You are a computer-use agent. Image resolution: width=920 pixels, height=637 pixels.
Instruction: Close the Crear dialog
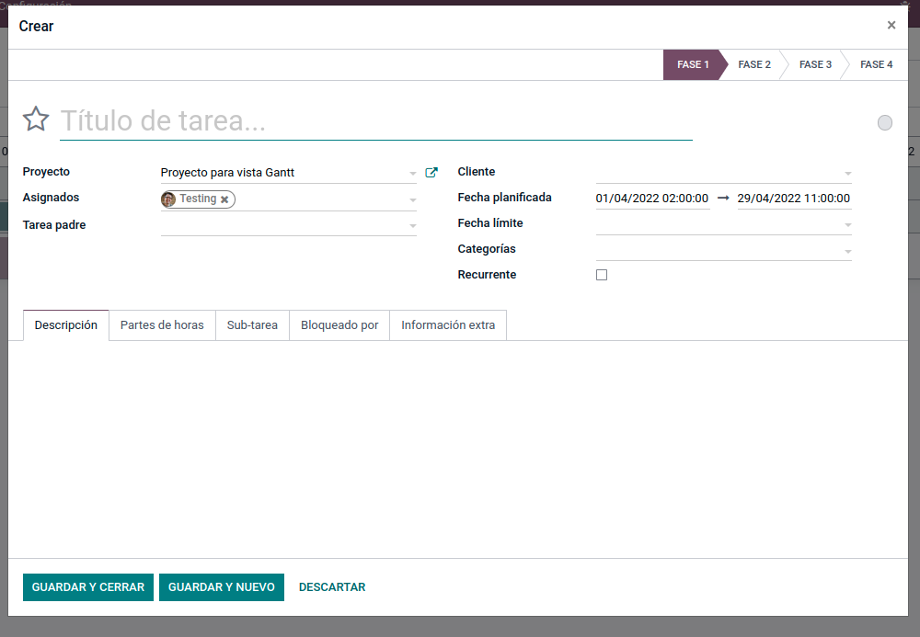click(891, 25)
